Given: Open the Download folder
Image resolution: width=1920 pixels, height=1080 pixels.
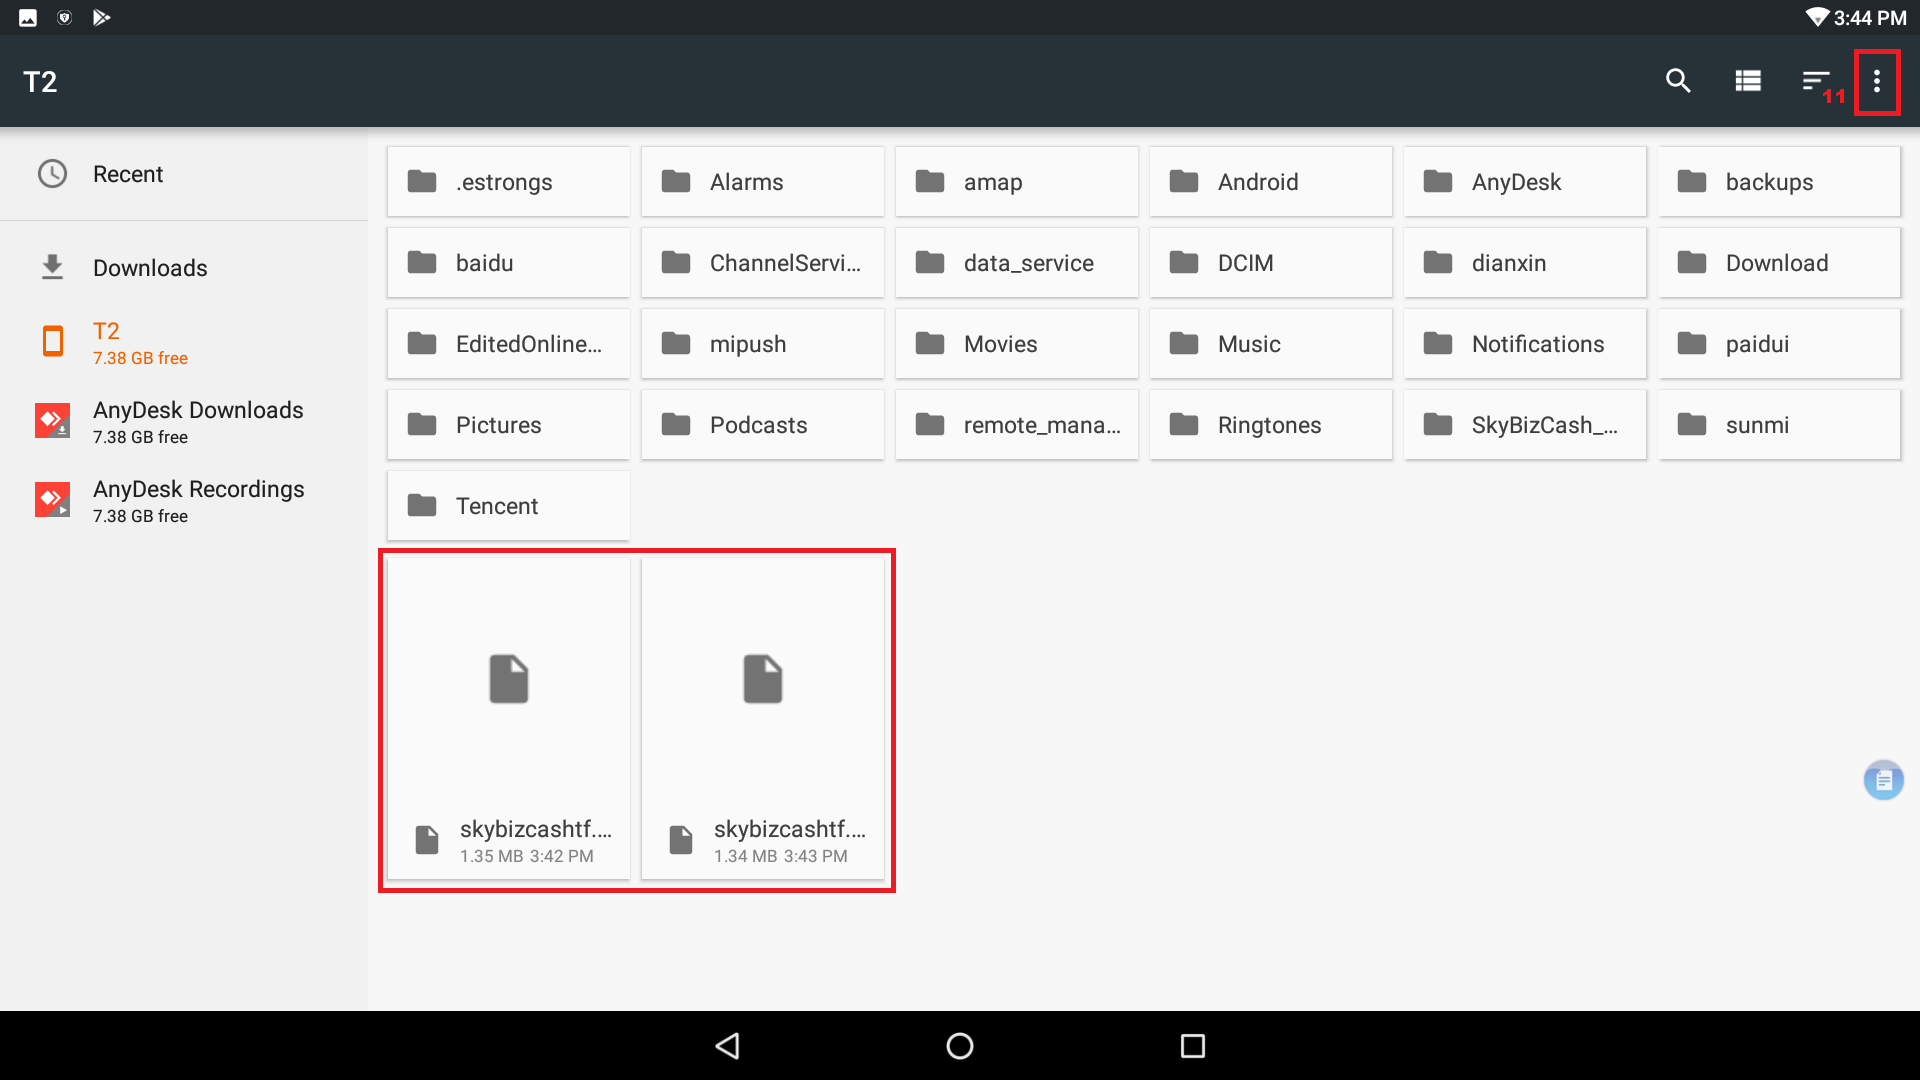Looking at the screenshot, I should click(1778, 263).
